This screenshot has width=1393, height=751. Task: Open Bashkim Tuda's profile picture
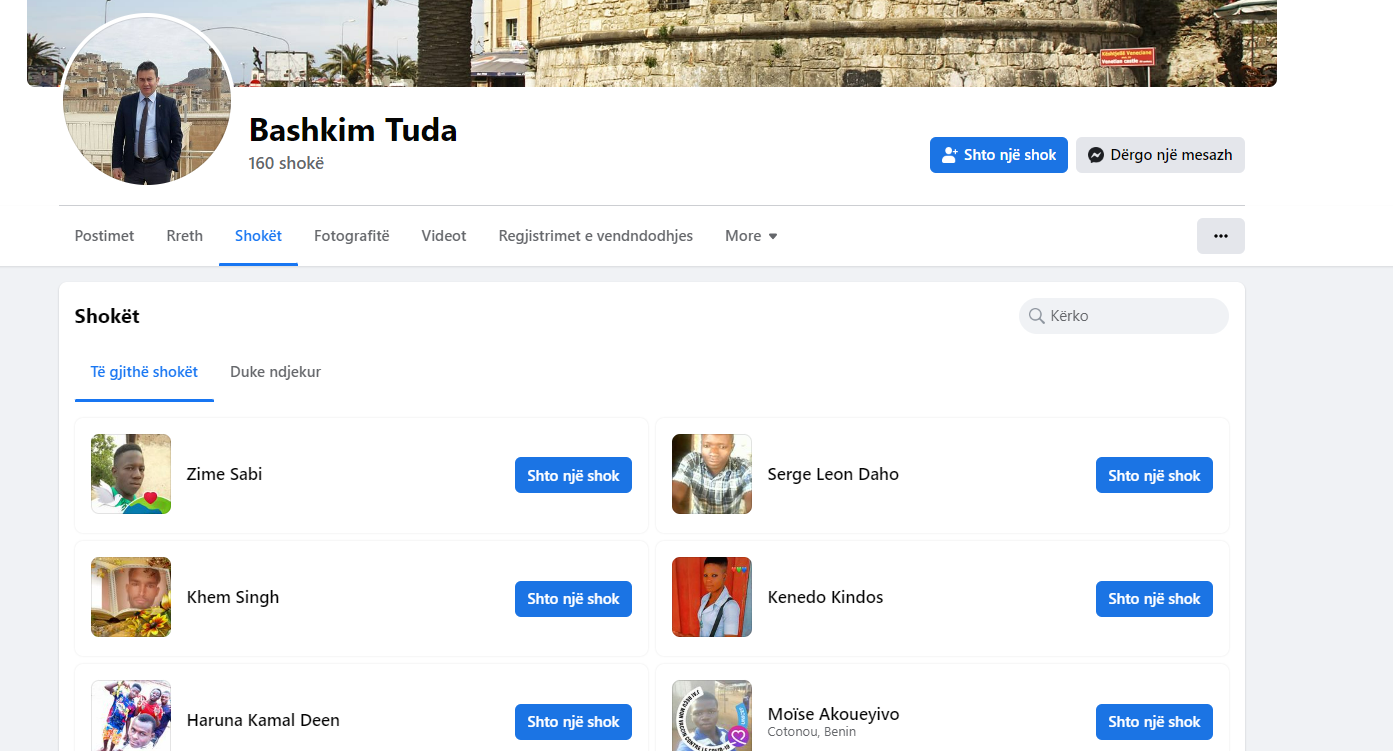point(147,101)
